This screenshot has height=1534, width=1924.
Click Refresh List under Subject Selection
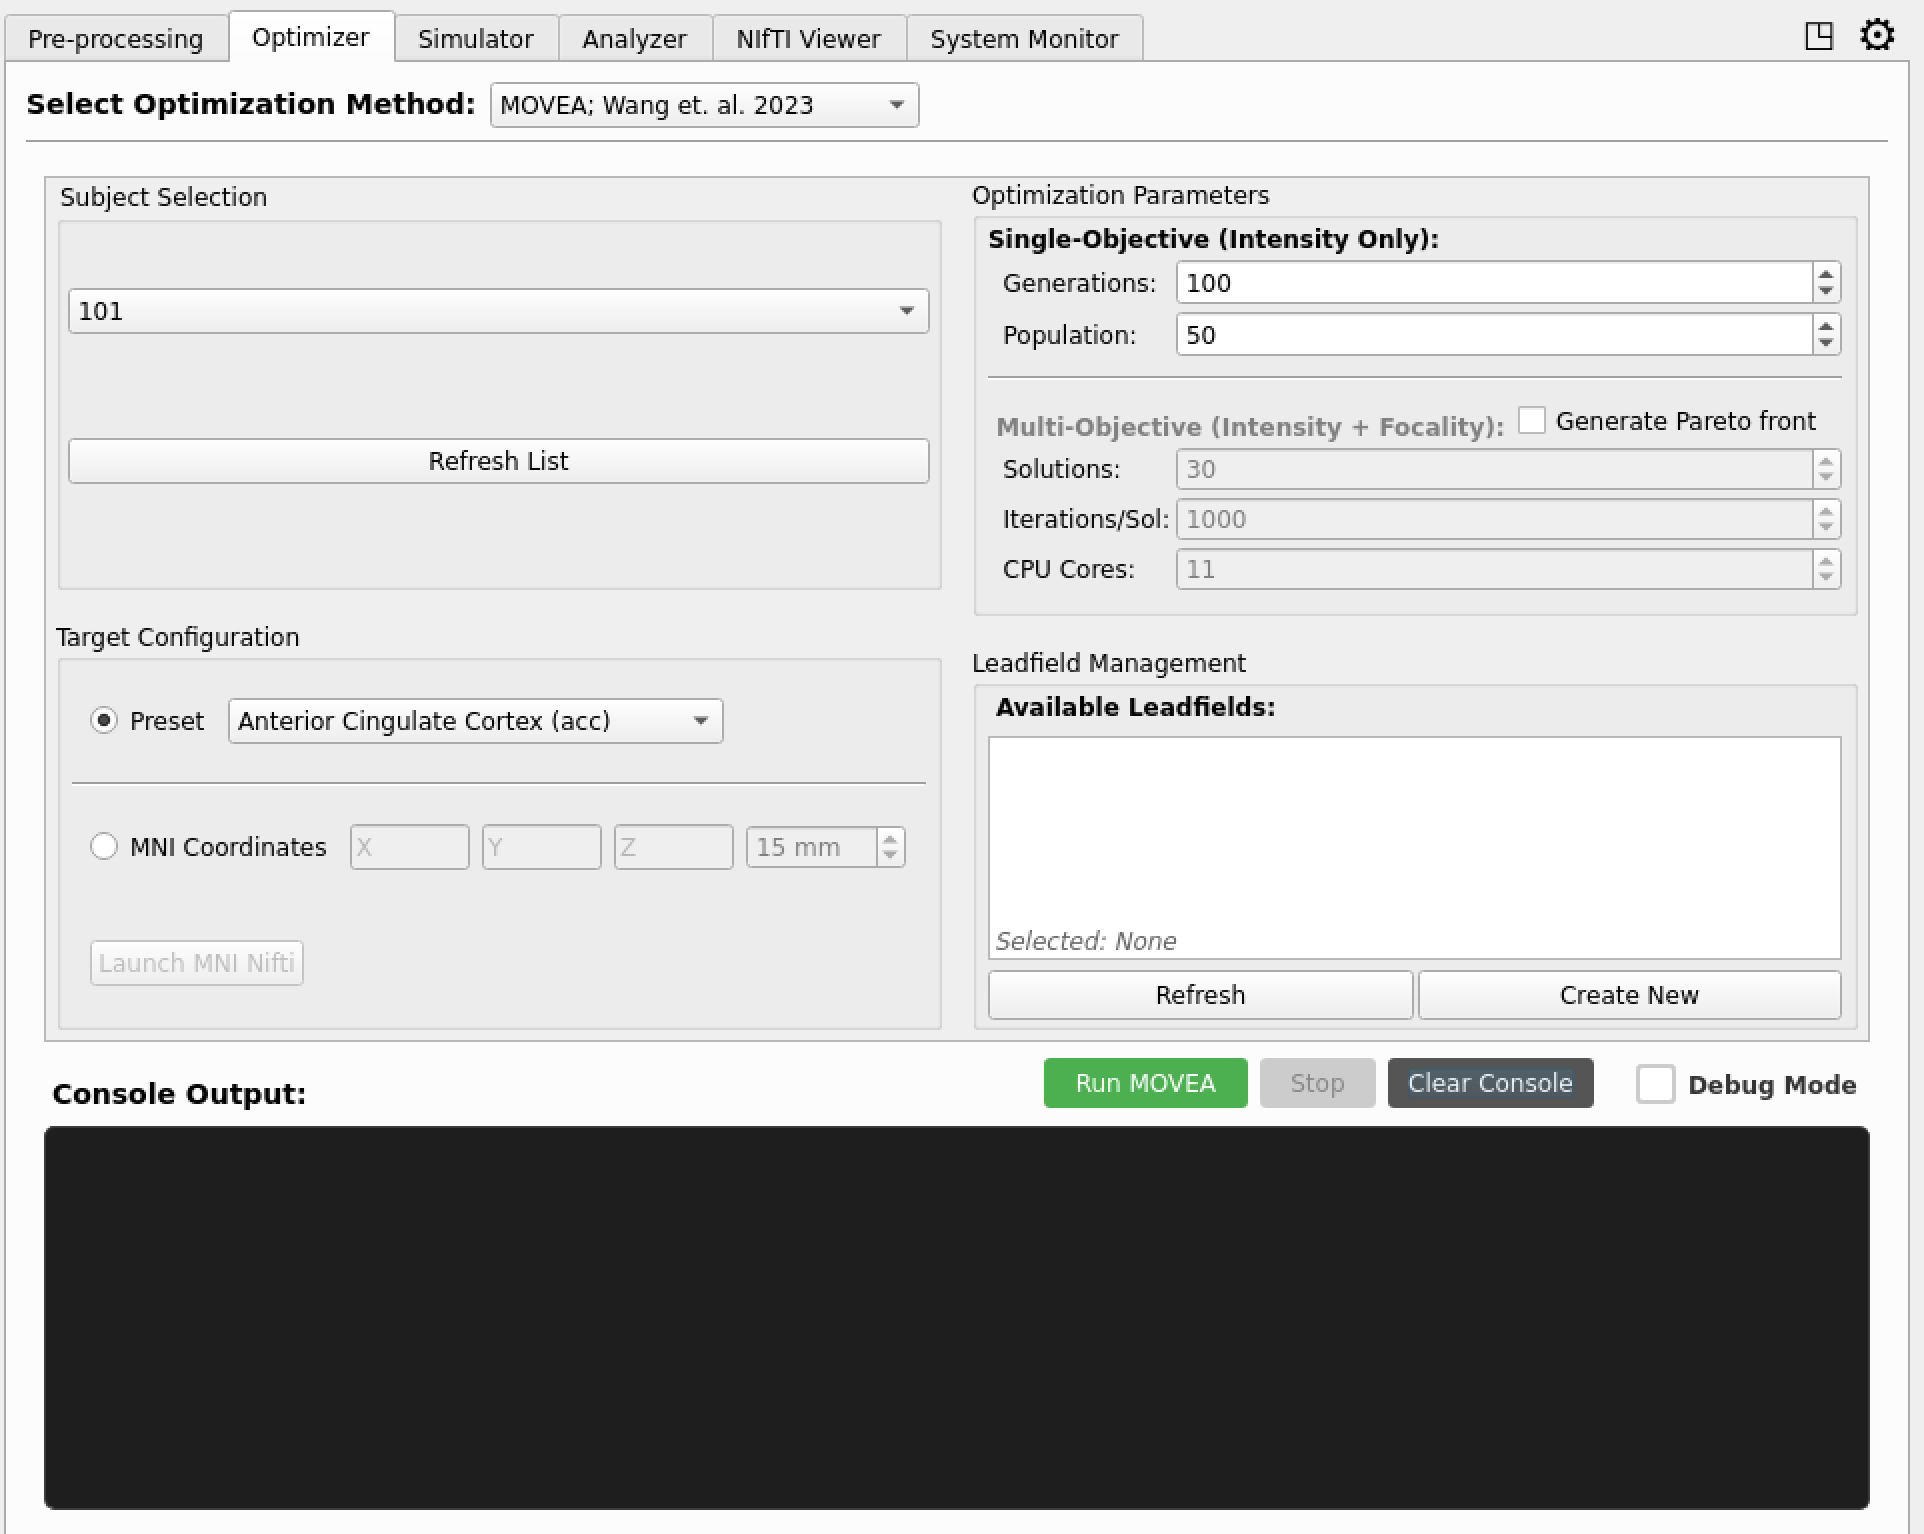pos(498,461)
